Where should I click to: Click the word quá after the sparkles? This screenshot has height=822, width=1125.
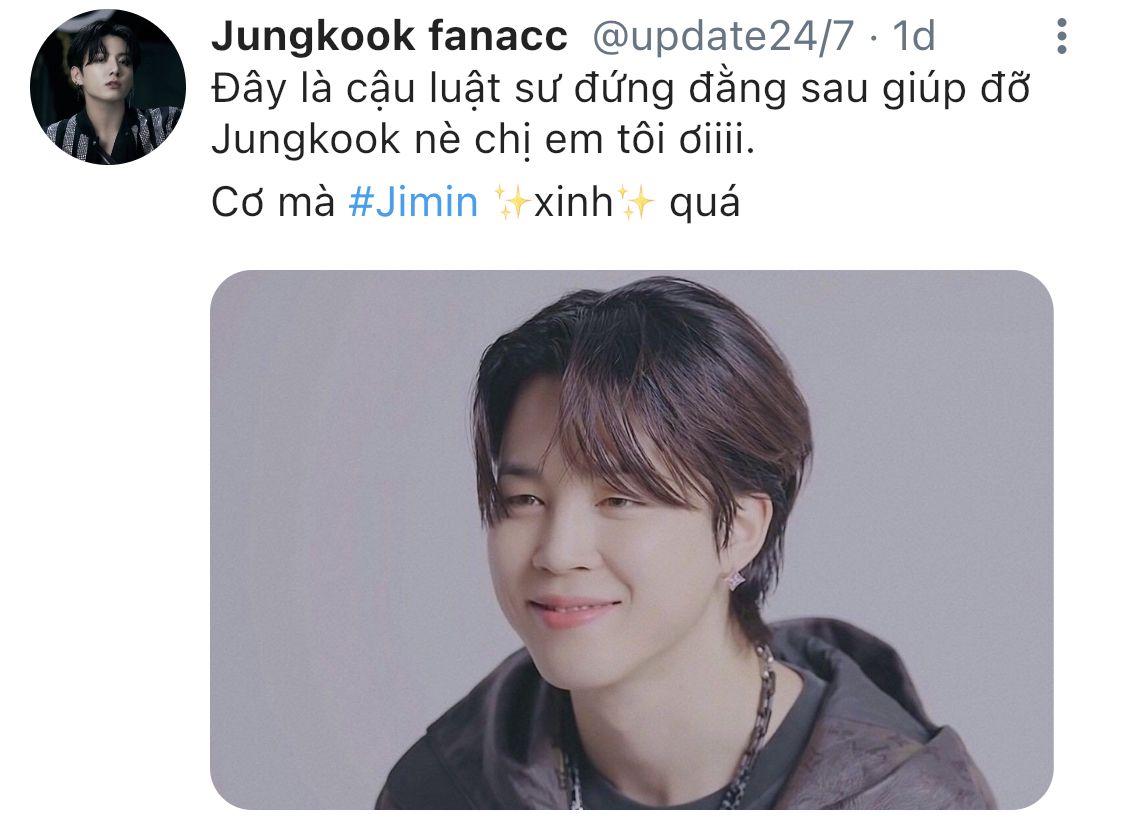[x=704, y=203]
